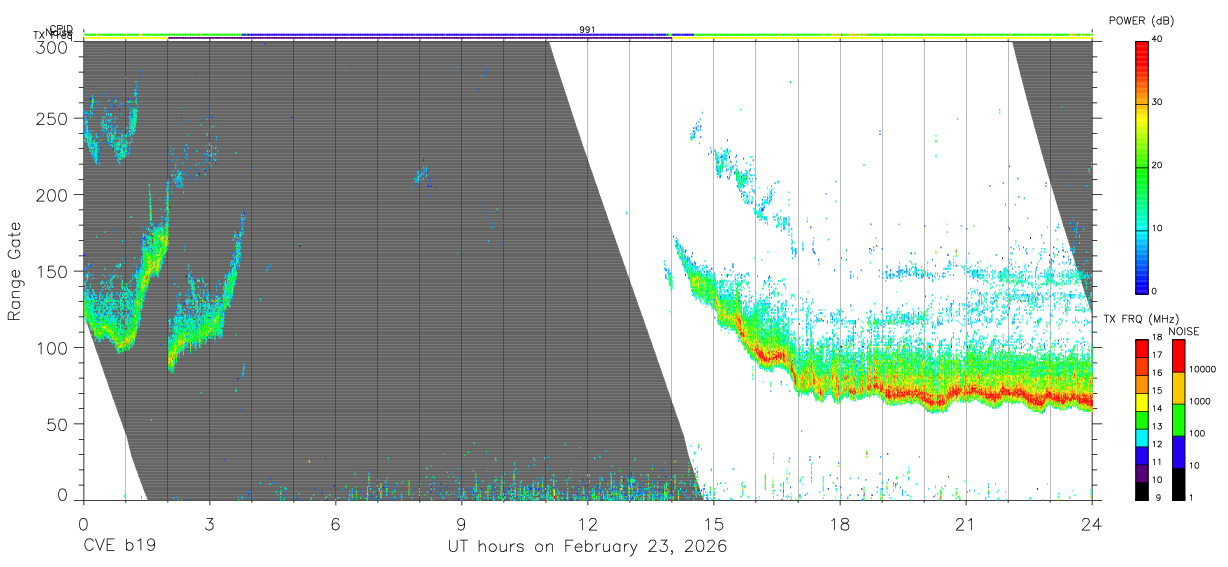Click the 200 tick on Range Gate axis
This screenshot has width=1228, height=567.
(x=54, y=195)
